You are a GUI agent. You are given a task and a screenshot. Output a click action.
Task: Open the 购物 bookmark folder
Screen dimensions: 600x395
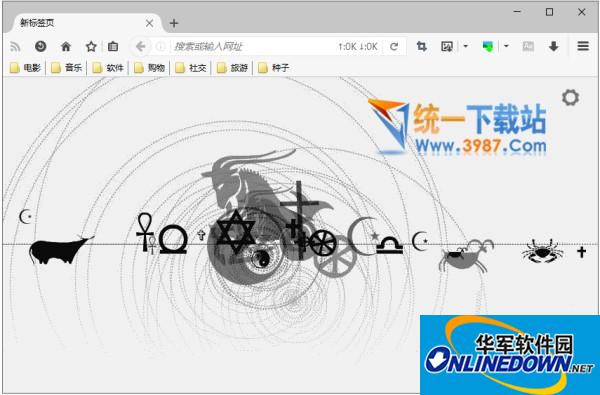tap(149, 68)
